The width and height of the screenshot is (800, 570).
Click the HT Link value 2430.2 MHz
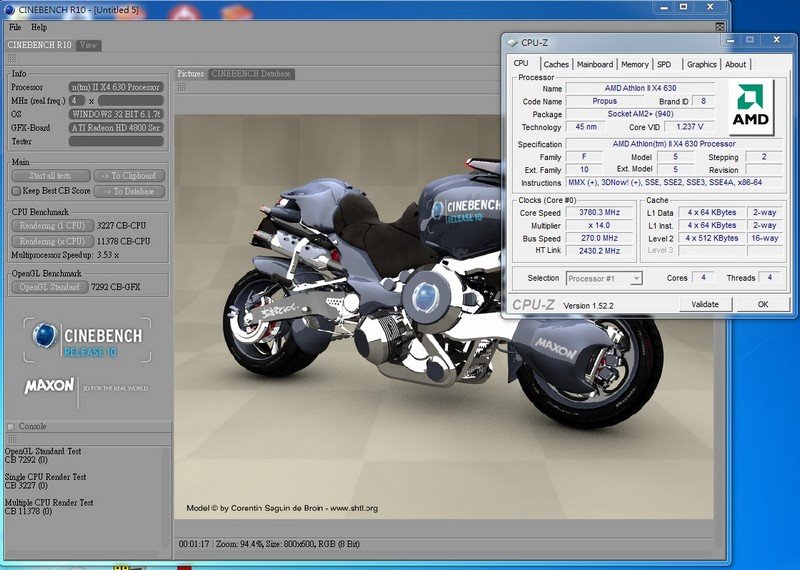point(599,251)
